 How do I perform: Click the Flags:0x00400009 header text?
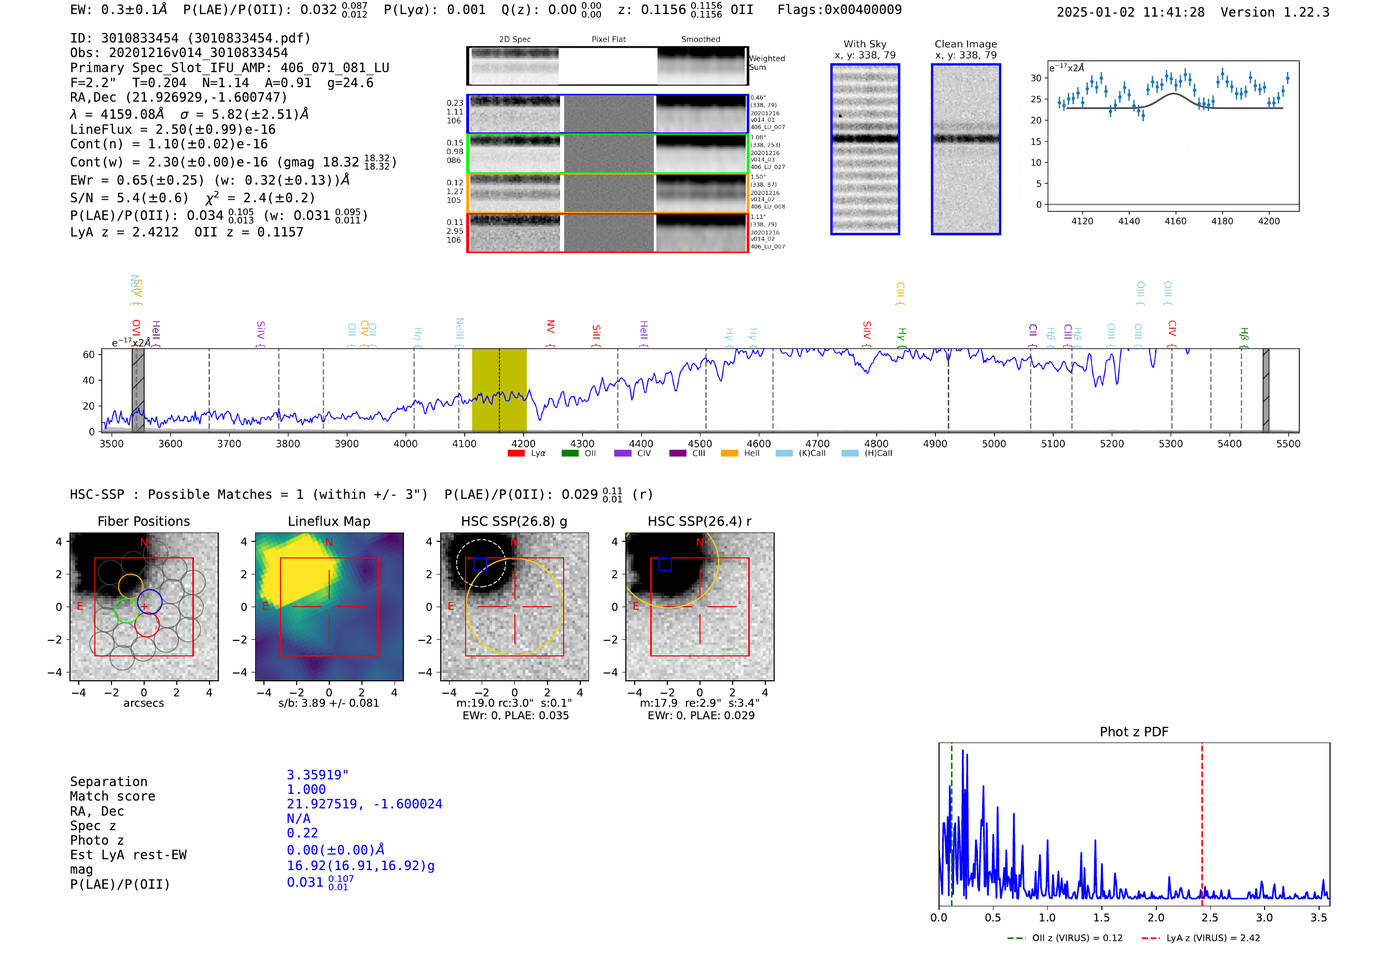tap(839, 9)
